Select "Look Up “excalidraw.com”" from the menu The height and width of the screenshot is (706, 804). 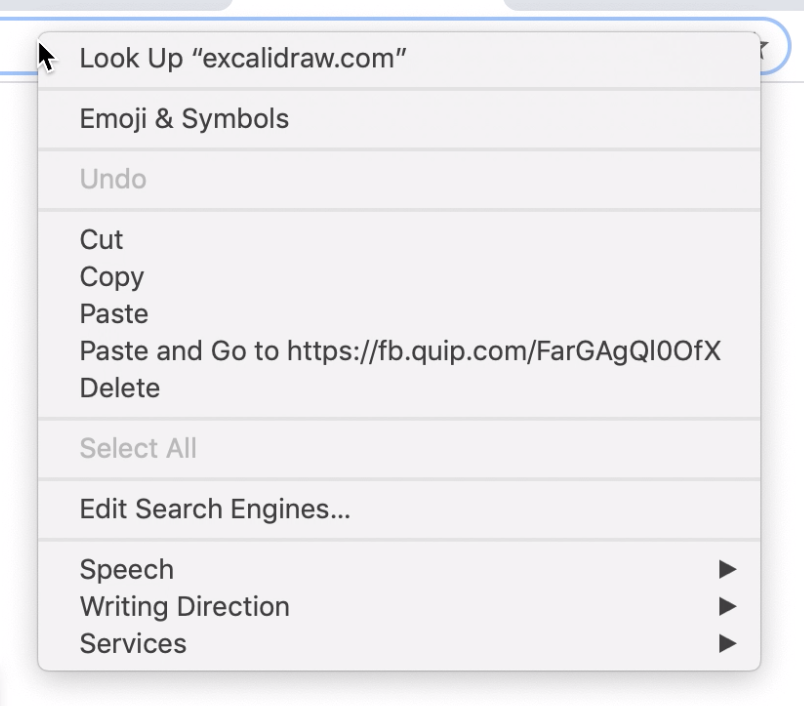click(x=242, y=57)
